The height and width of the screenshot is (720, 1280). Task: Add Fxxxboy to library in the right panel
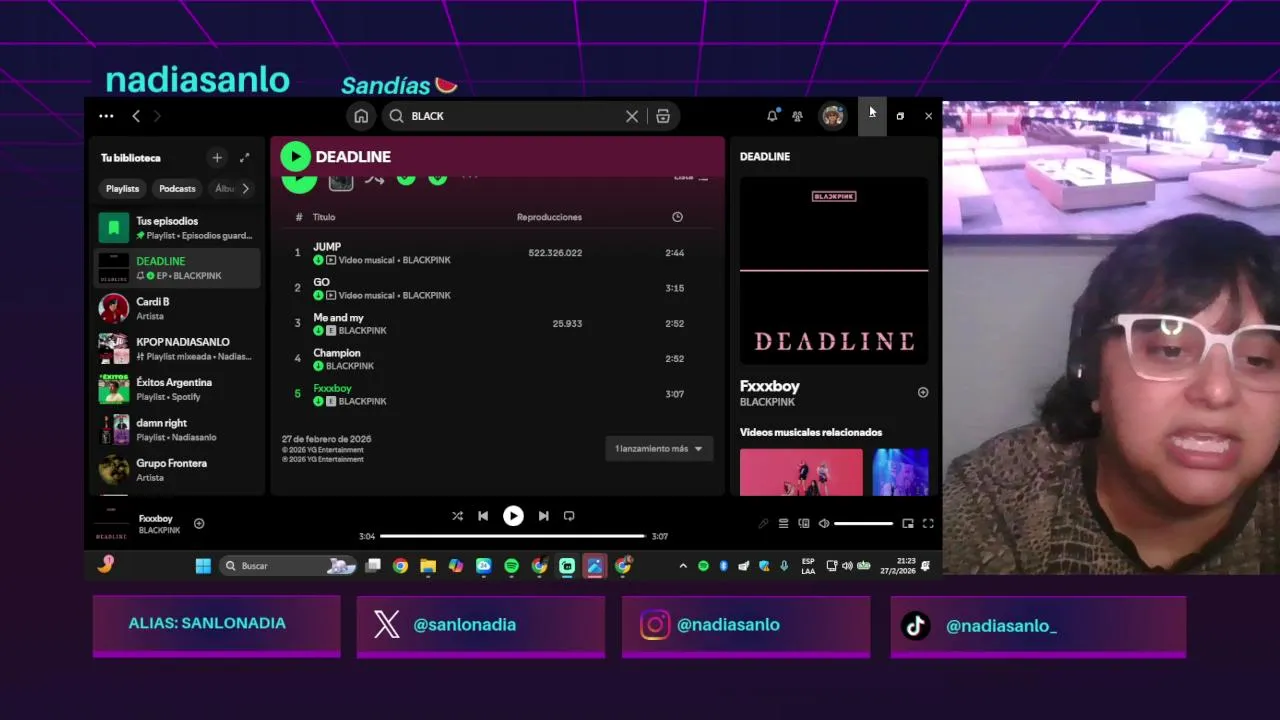point(923,393)
